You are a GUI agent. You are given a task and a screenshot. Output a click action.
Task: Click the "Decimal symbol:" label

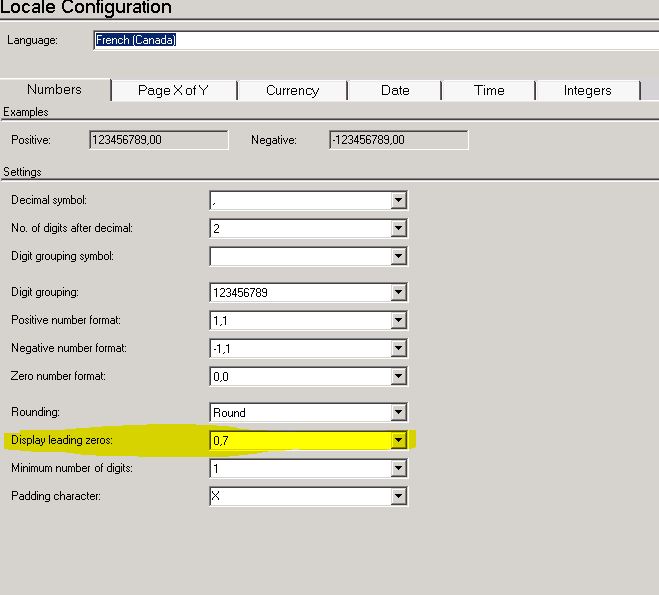pyautogui.click(x=49, y=200)
